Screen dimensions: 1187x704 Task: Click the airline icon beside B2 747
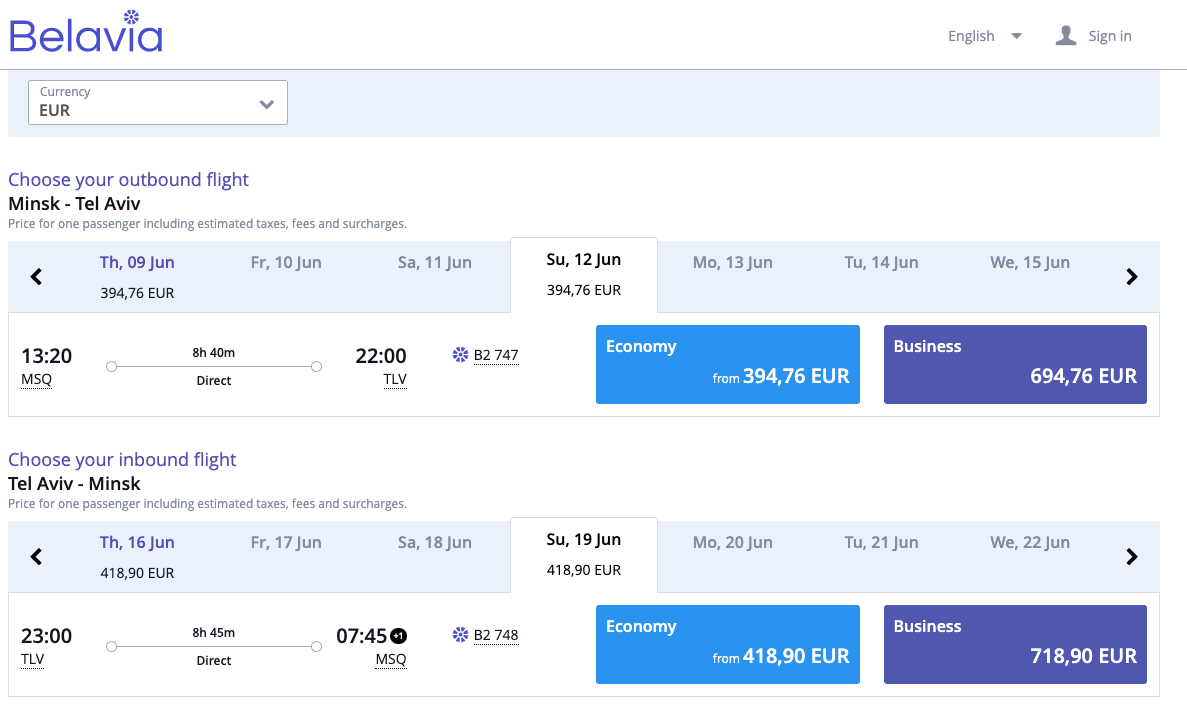pos(460,355)
